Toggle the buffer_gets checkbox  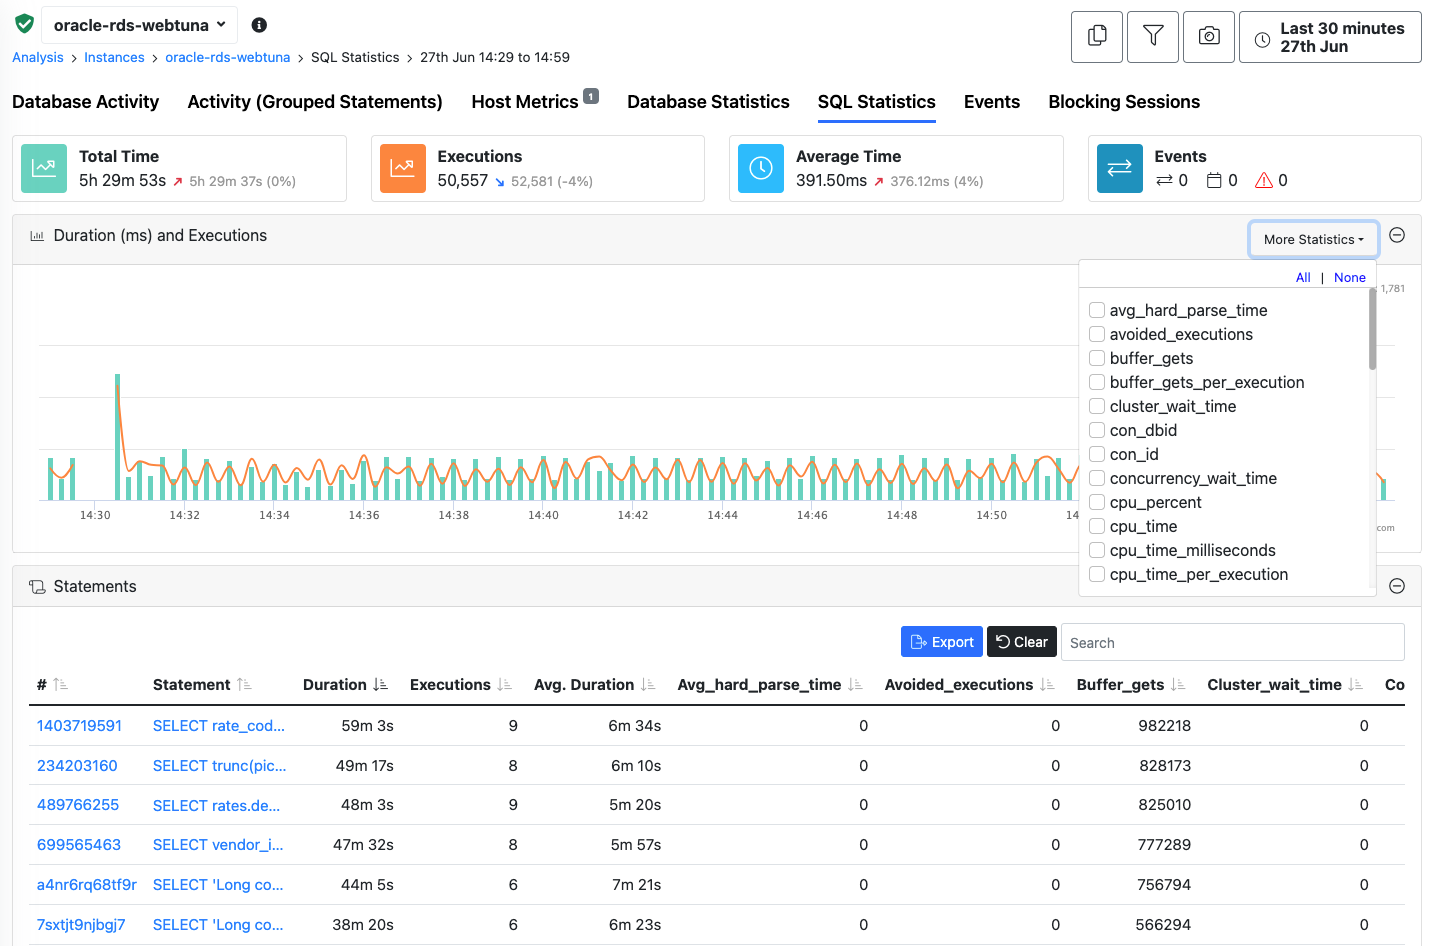pos(1097,358)
